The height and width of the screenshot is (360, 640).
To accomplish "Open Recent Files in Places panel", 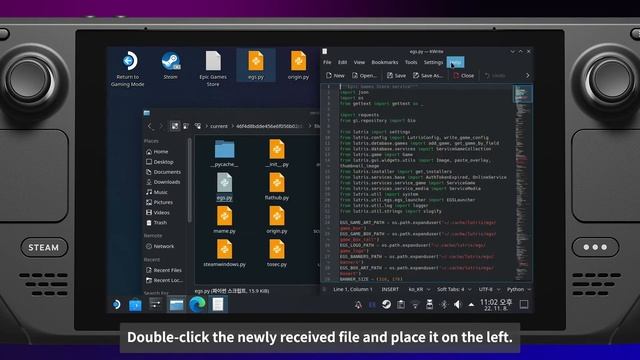I will click(x=164, y=270).
